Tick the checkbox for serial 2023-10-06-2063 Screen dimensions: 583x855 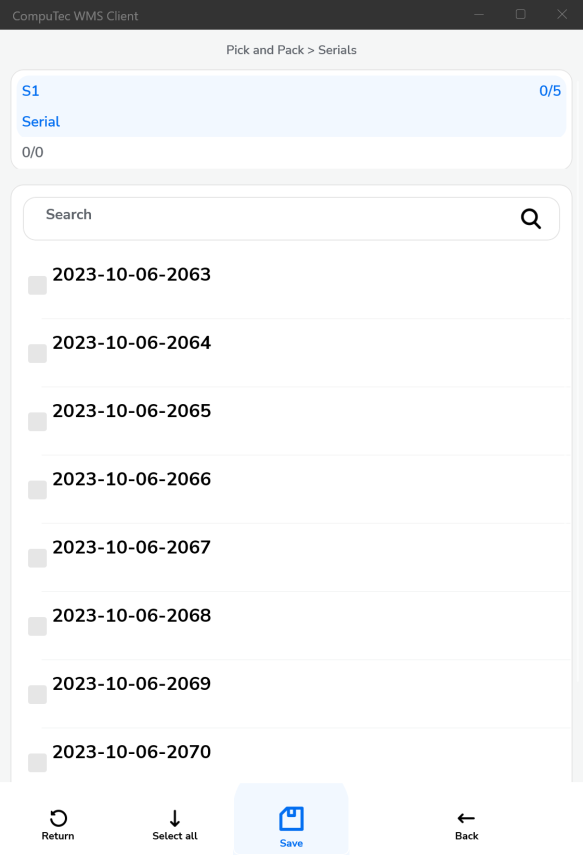(x=37, y=285)
